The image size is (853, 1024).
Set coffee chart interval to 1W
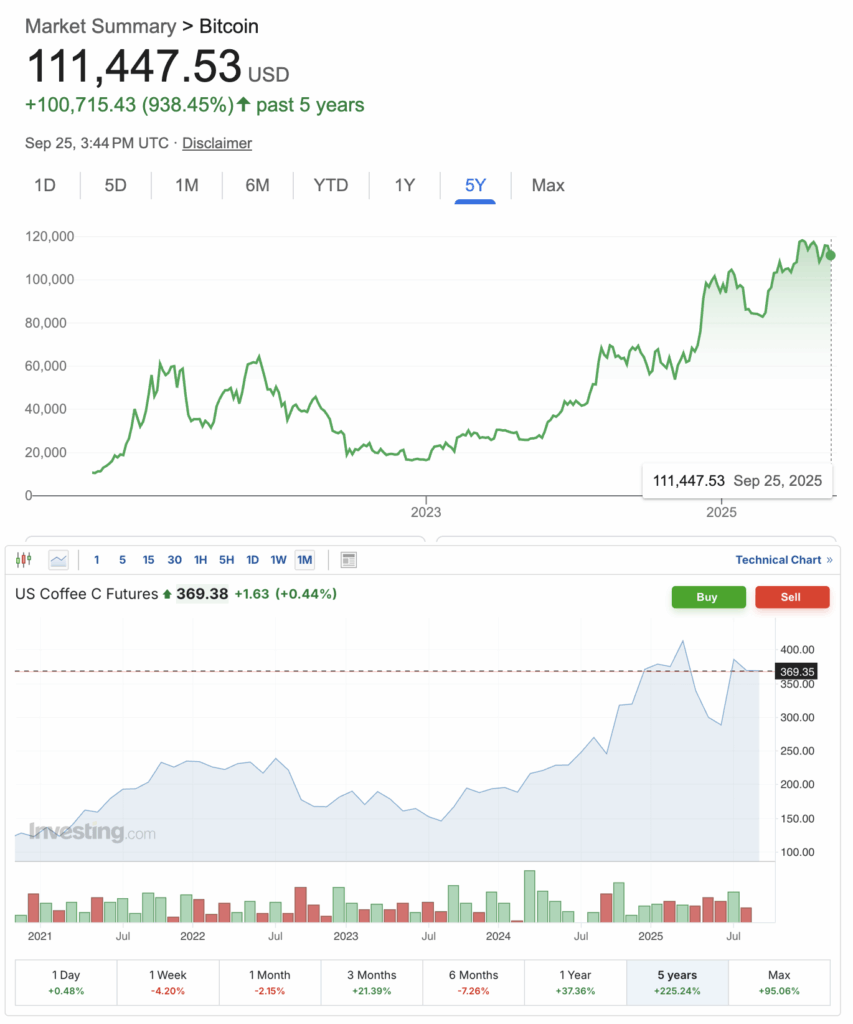pos(278,560)
